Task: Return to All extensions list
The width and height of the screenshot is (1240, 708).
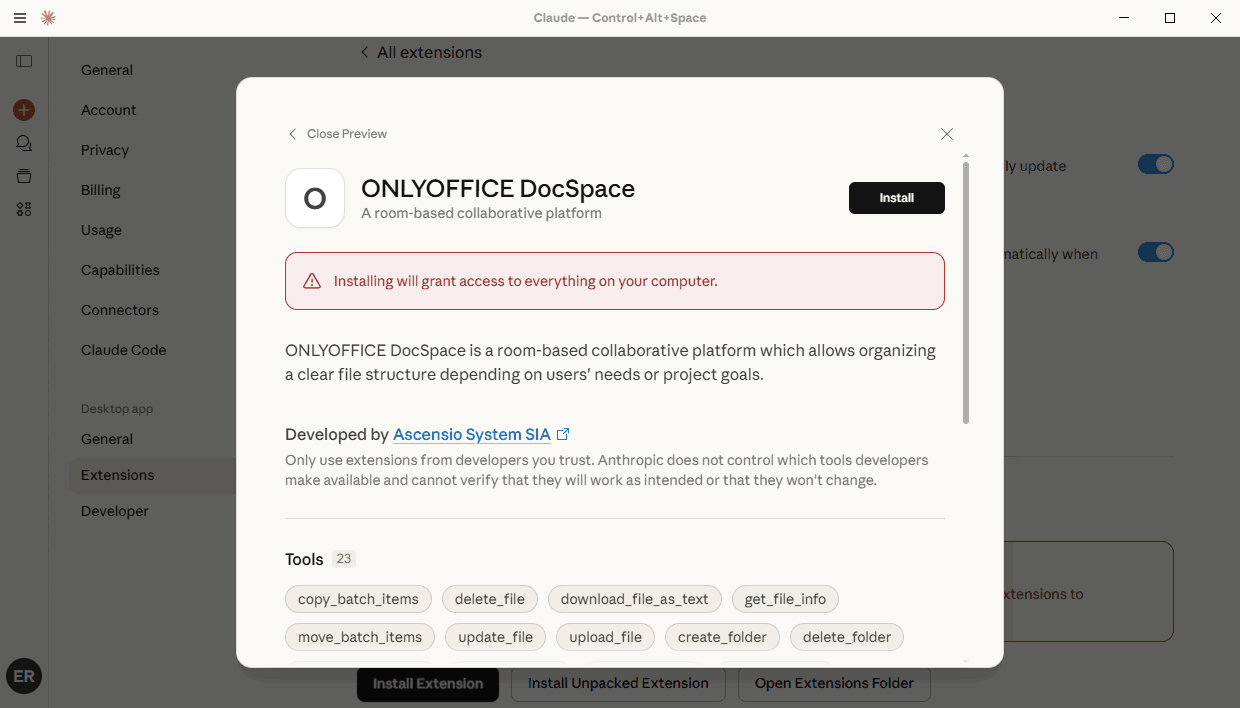Action: (421, 52)
